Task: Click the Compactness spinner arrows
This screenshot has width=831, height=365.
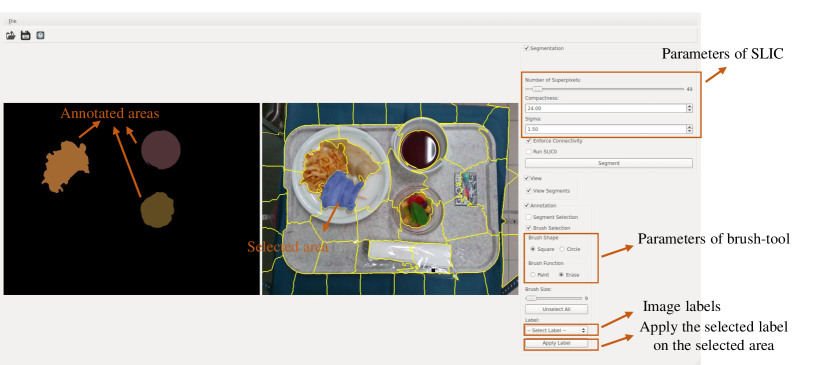Action: click(x=689, y=108)
